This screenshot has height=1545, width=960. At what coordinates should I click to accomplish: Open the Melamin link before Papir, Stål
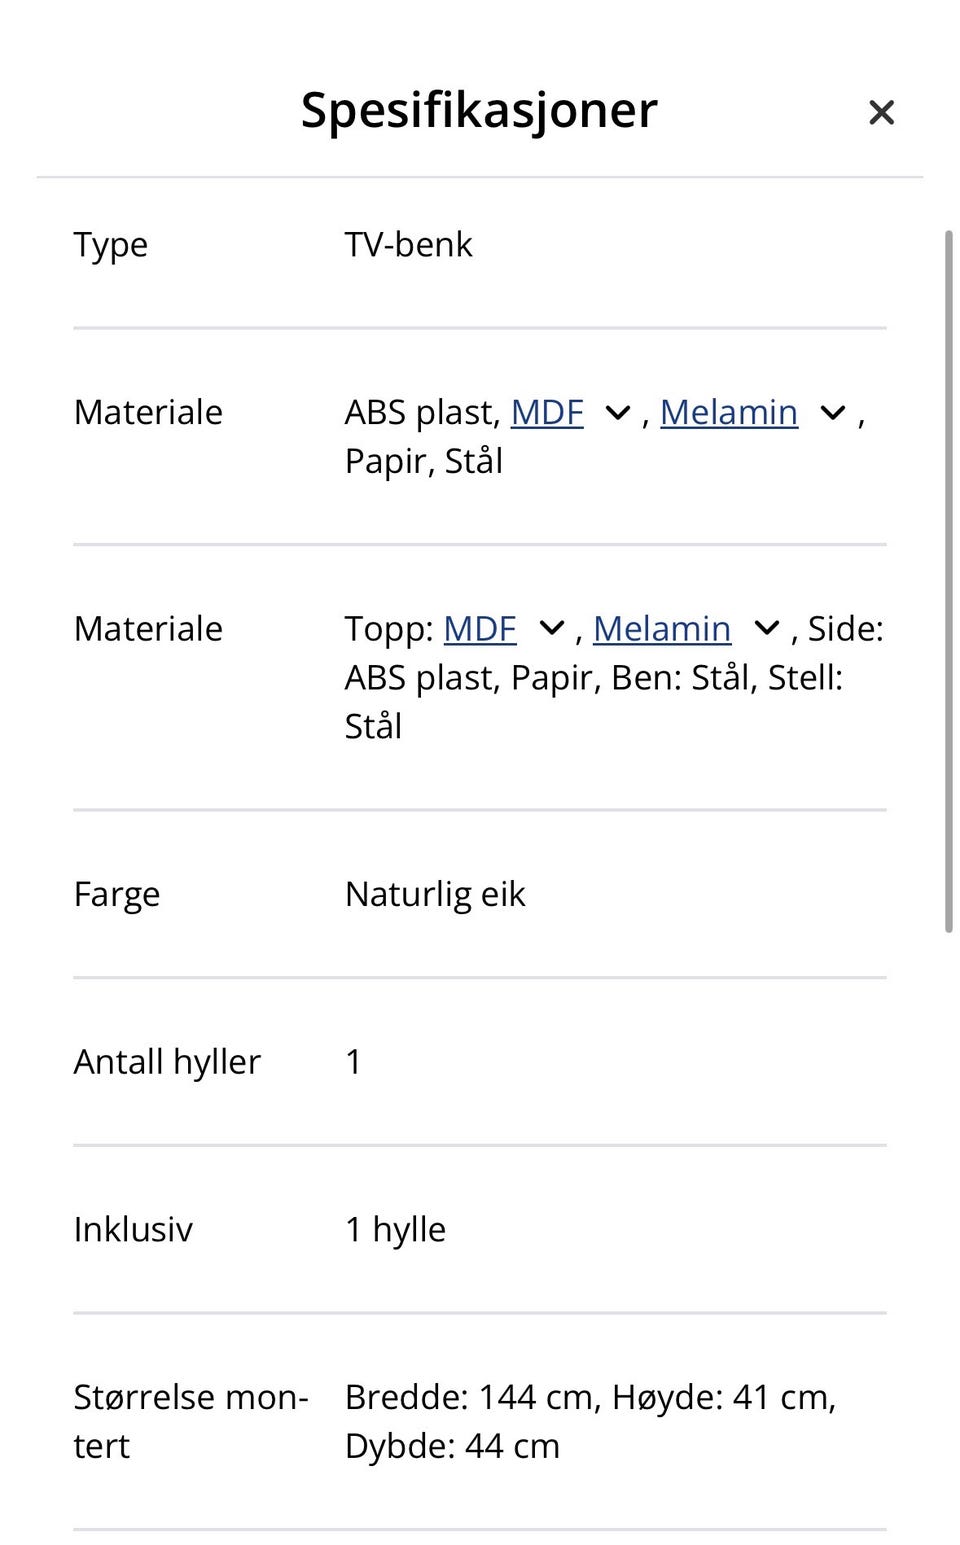click(729, 412)
